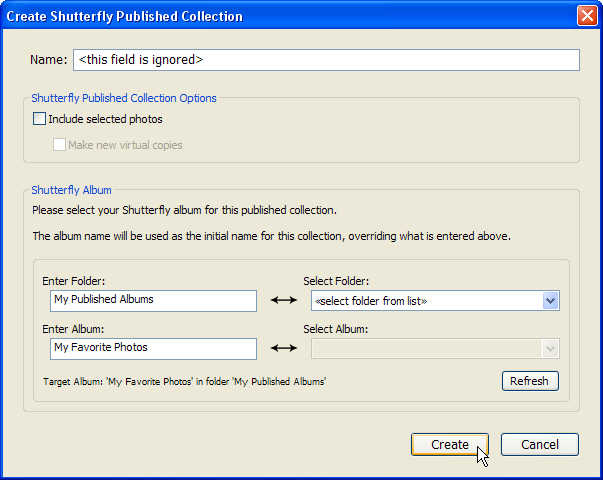Open the Select Folder dropdown list
The width and height of the screenshot is (603, 480).
pos(435,301)
